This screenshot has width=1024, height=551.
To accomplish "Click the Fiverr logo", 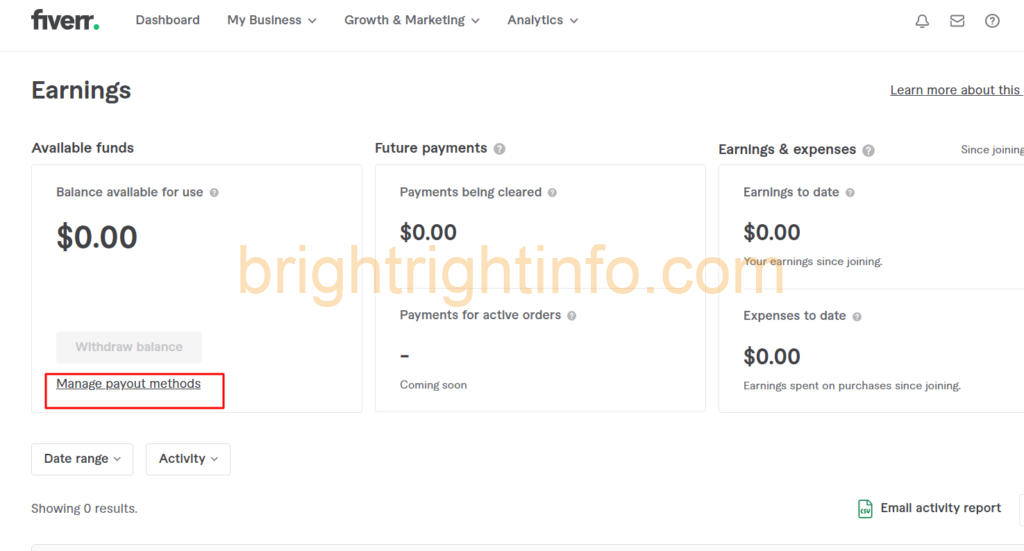I will point(65,20).
